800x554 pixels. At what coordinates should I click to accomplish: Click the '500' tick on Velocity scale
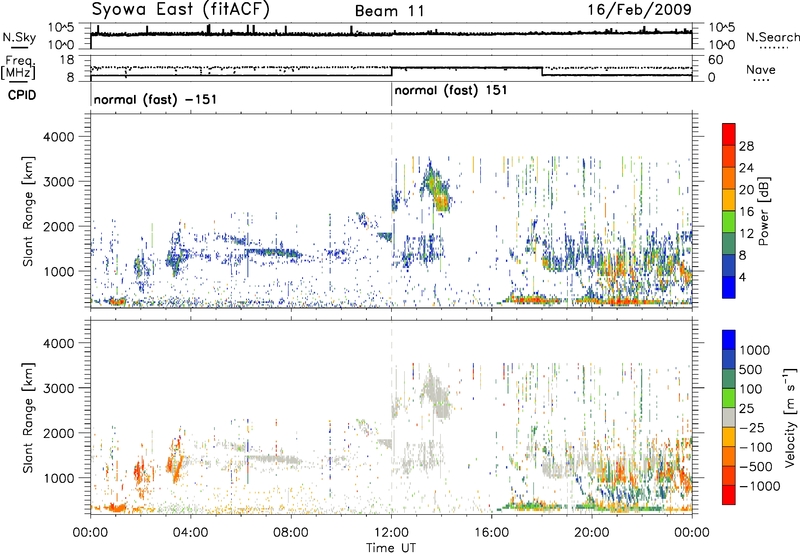click(751, 370)
